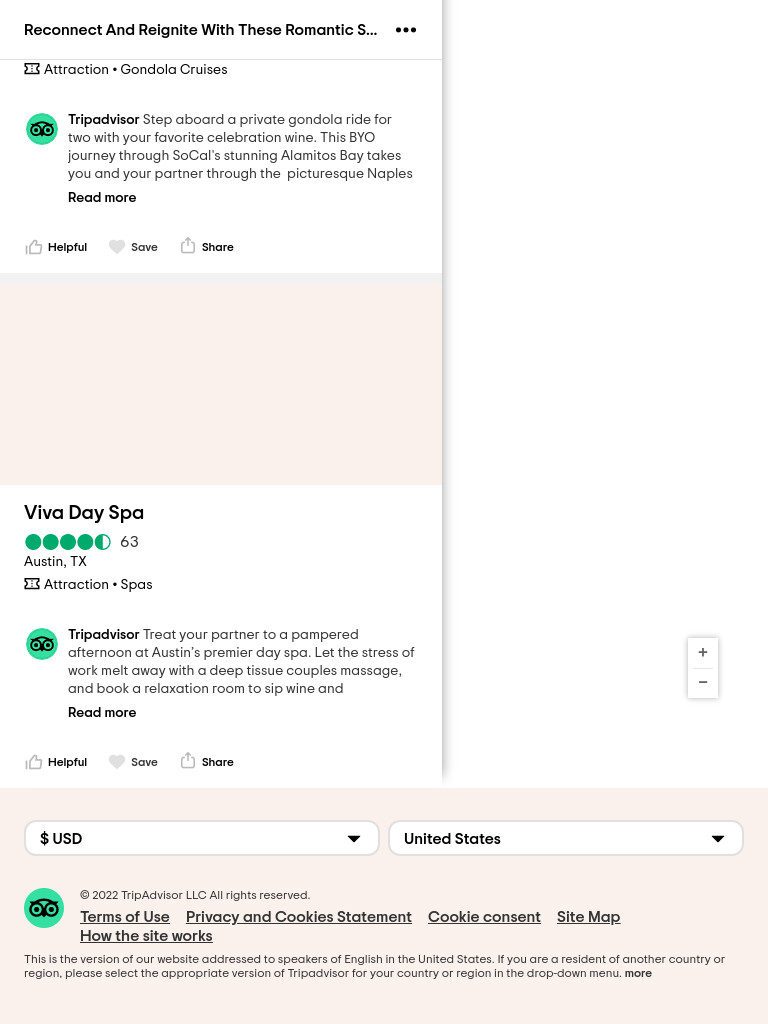The image size is (768, 1024).
Task: Expand Read more on Viva Day Spa description
Action: [102, 712]
